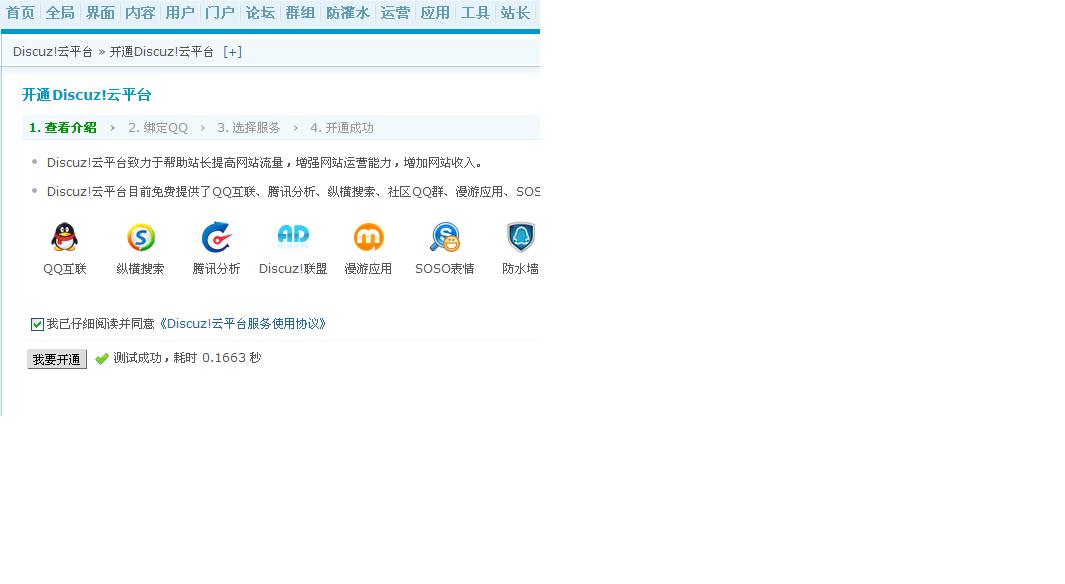Select step 2. 绑定QQ
The image size is (1065, 584).
tap(158, 128)
